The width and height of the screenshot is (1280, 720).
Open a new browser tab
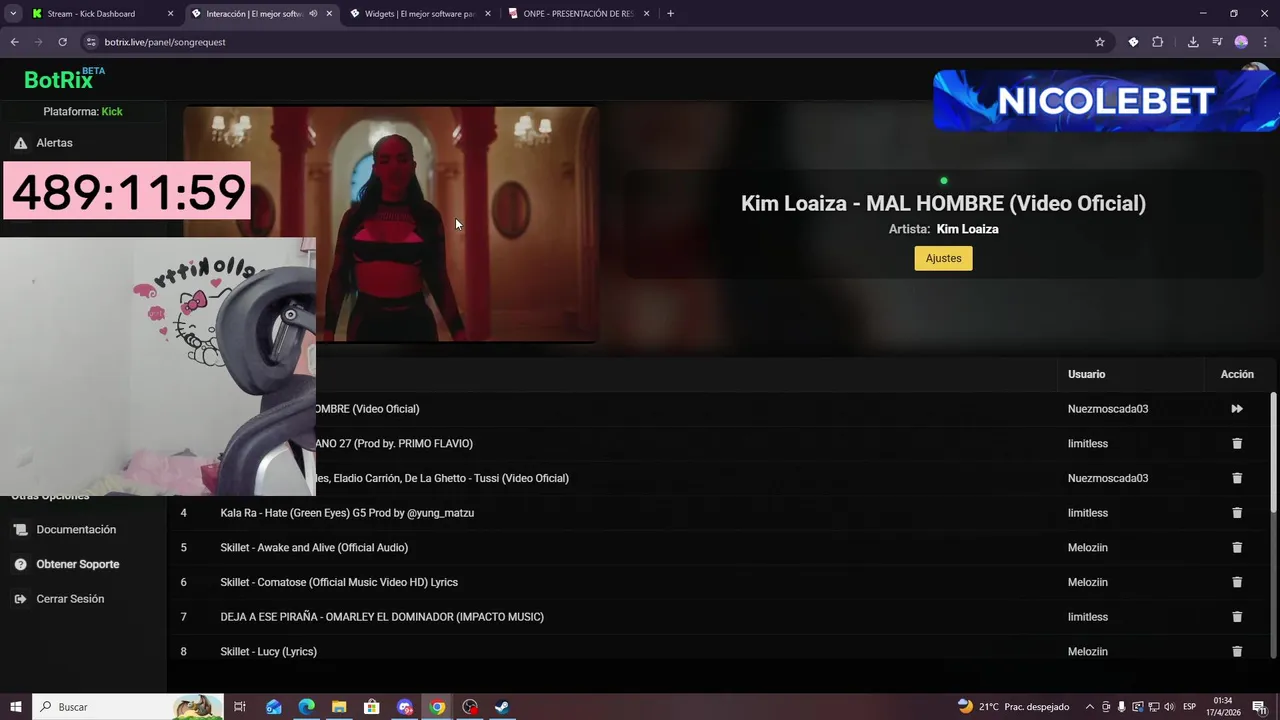coord(670,14)
